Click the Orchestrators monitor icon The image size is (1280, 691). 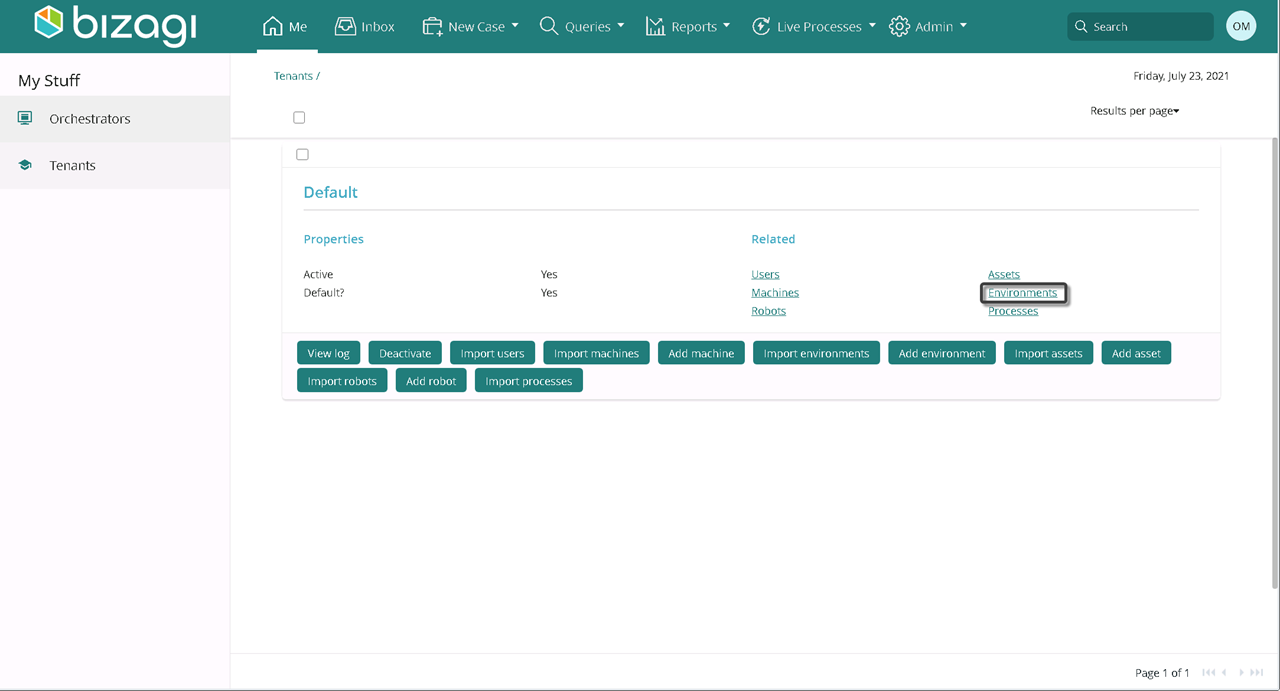pyautogui.click(x=25, y=118)
